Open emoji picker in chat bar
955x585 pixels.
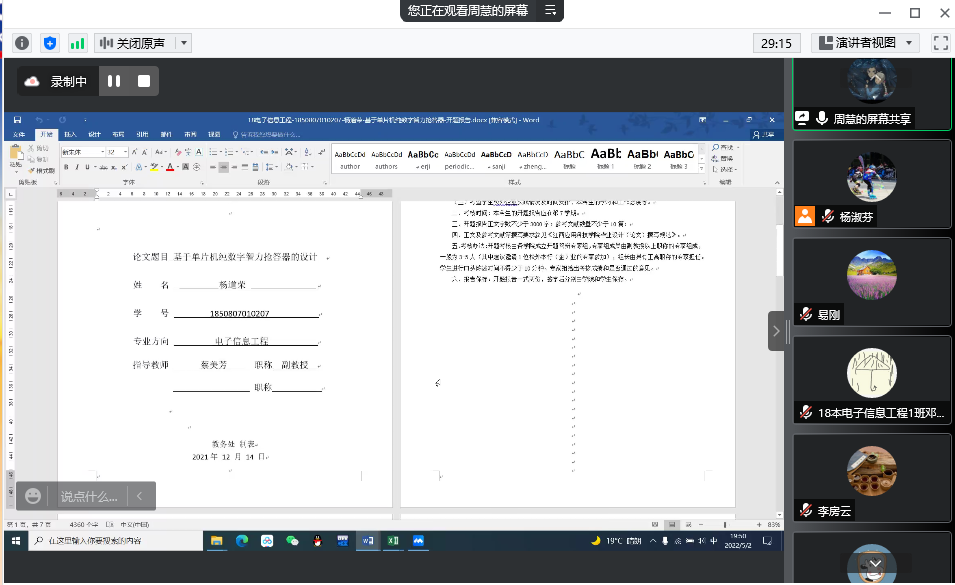(34, 495)
